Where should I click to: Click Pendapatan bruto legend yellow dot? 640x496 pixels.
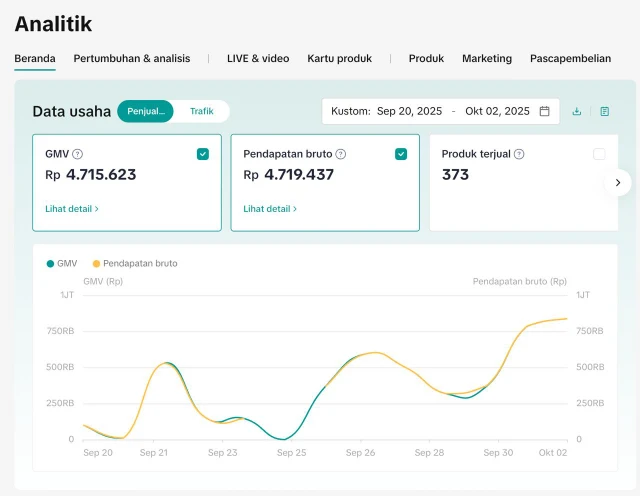(x=97, y=263)
